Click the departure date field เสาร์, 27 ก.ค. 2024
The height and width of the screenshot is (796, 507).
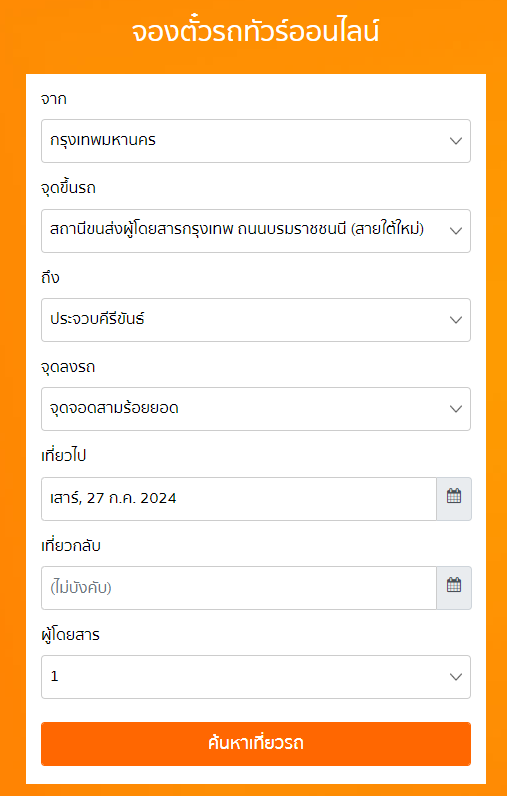[x=239, y=499]
